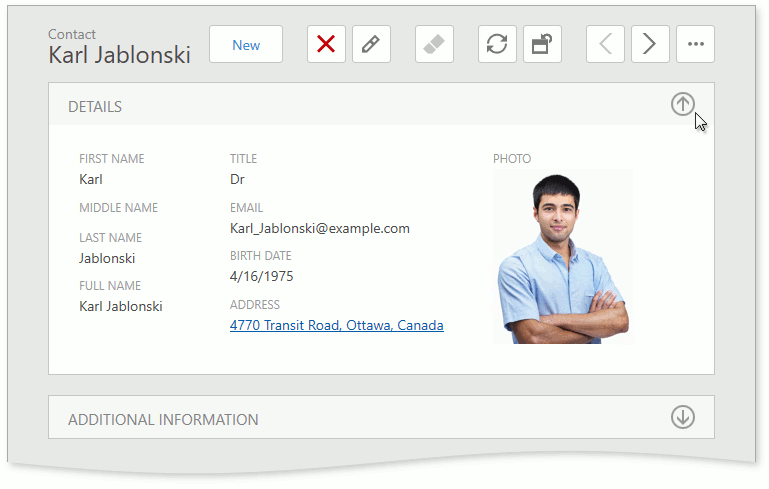Viewport: 769px width, 489px height.
Task: Click the padlock window icon in the toolbar
Action: 542,45
